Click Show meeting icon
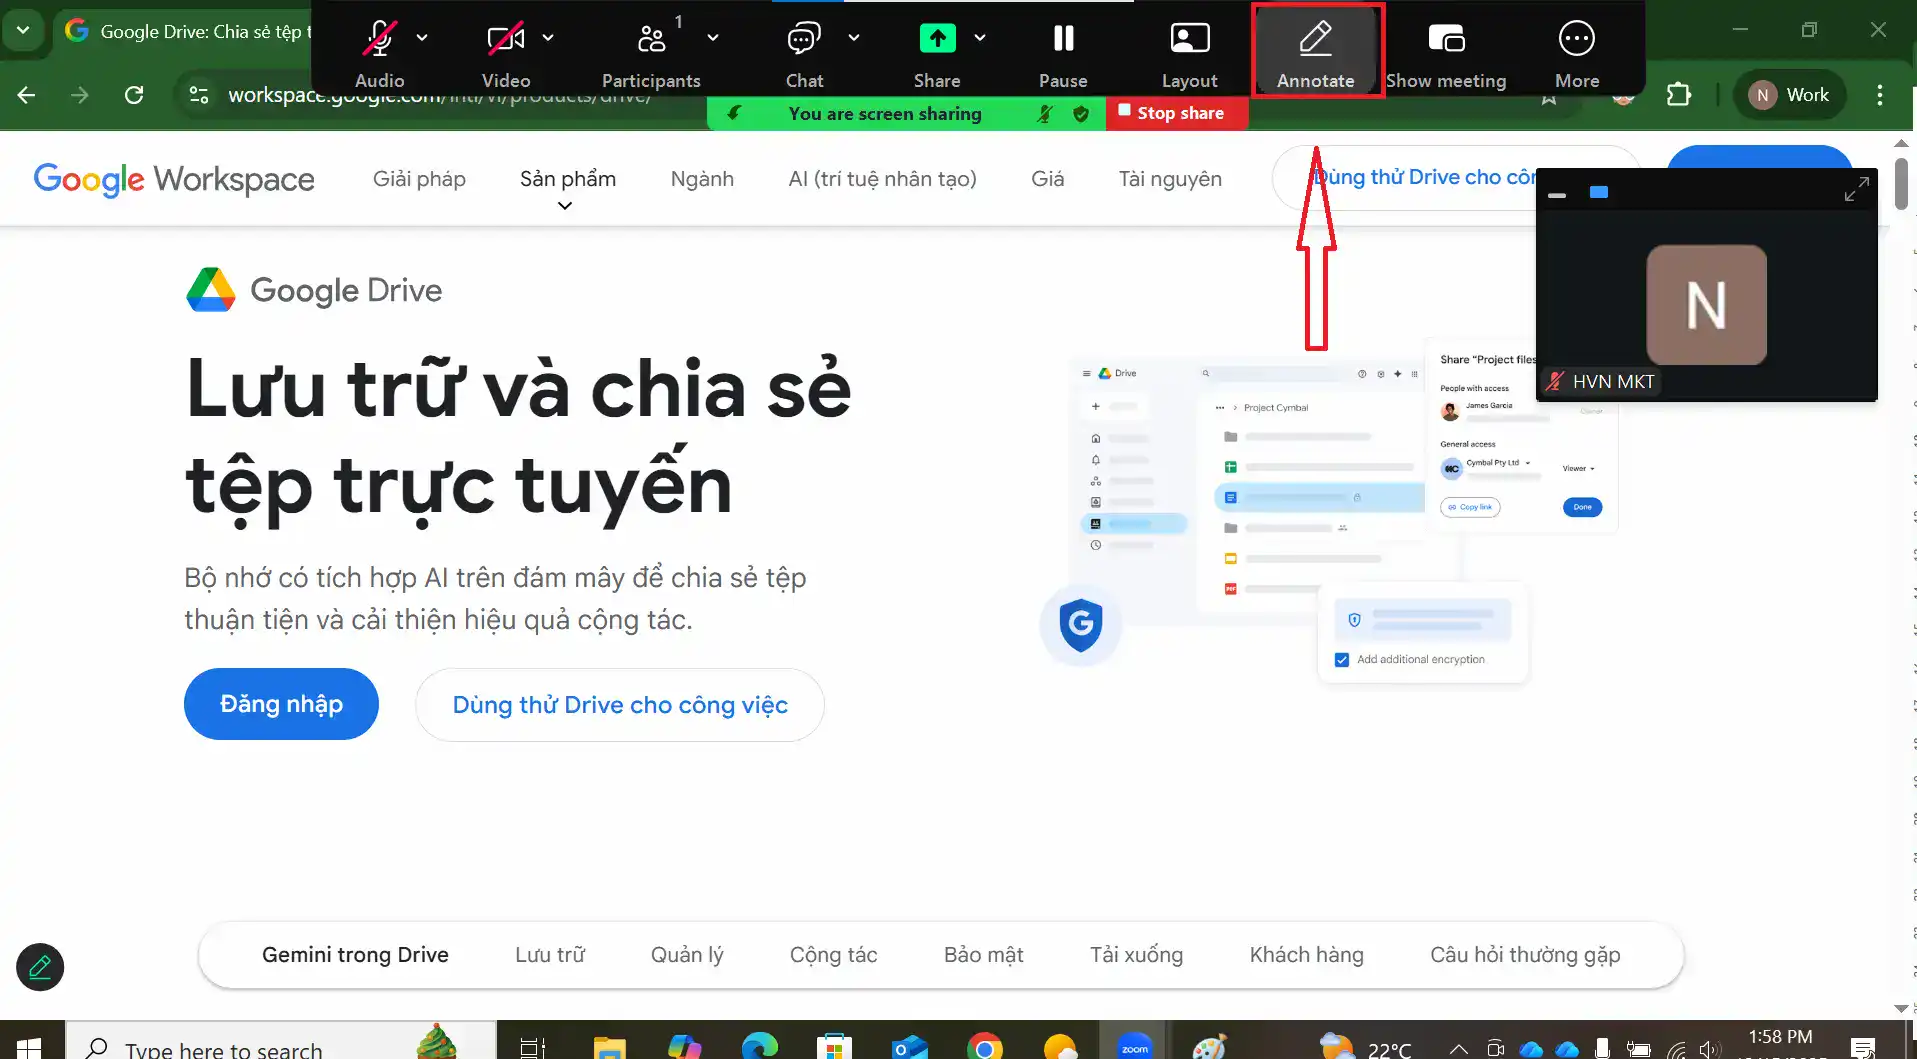The height and width of the screenshot is (1059, 1917). pos(1446,40)
